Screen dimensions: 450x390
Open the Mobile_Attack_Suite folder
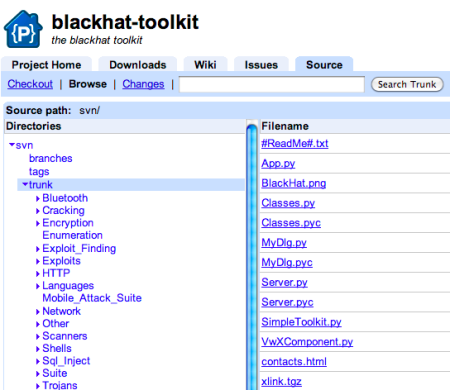click(x=92, y=298)
